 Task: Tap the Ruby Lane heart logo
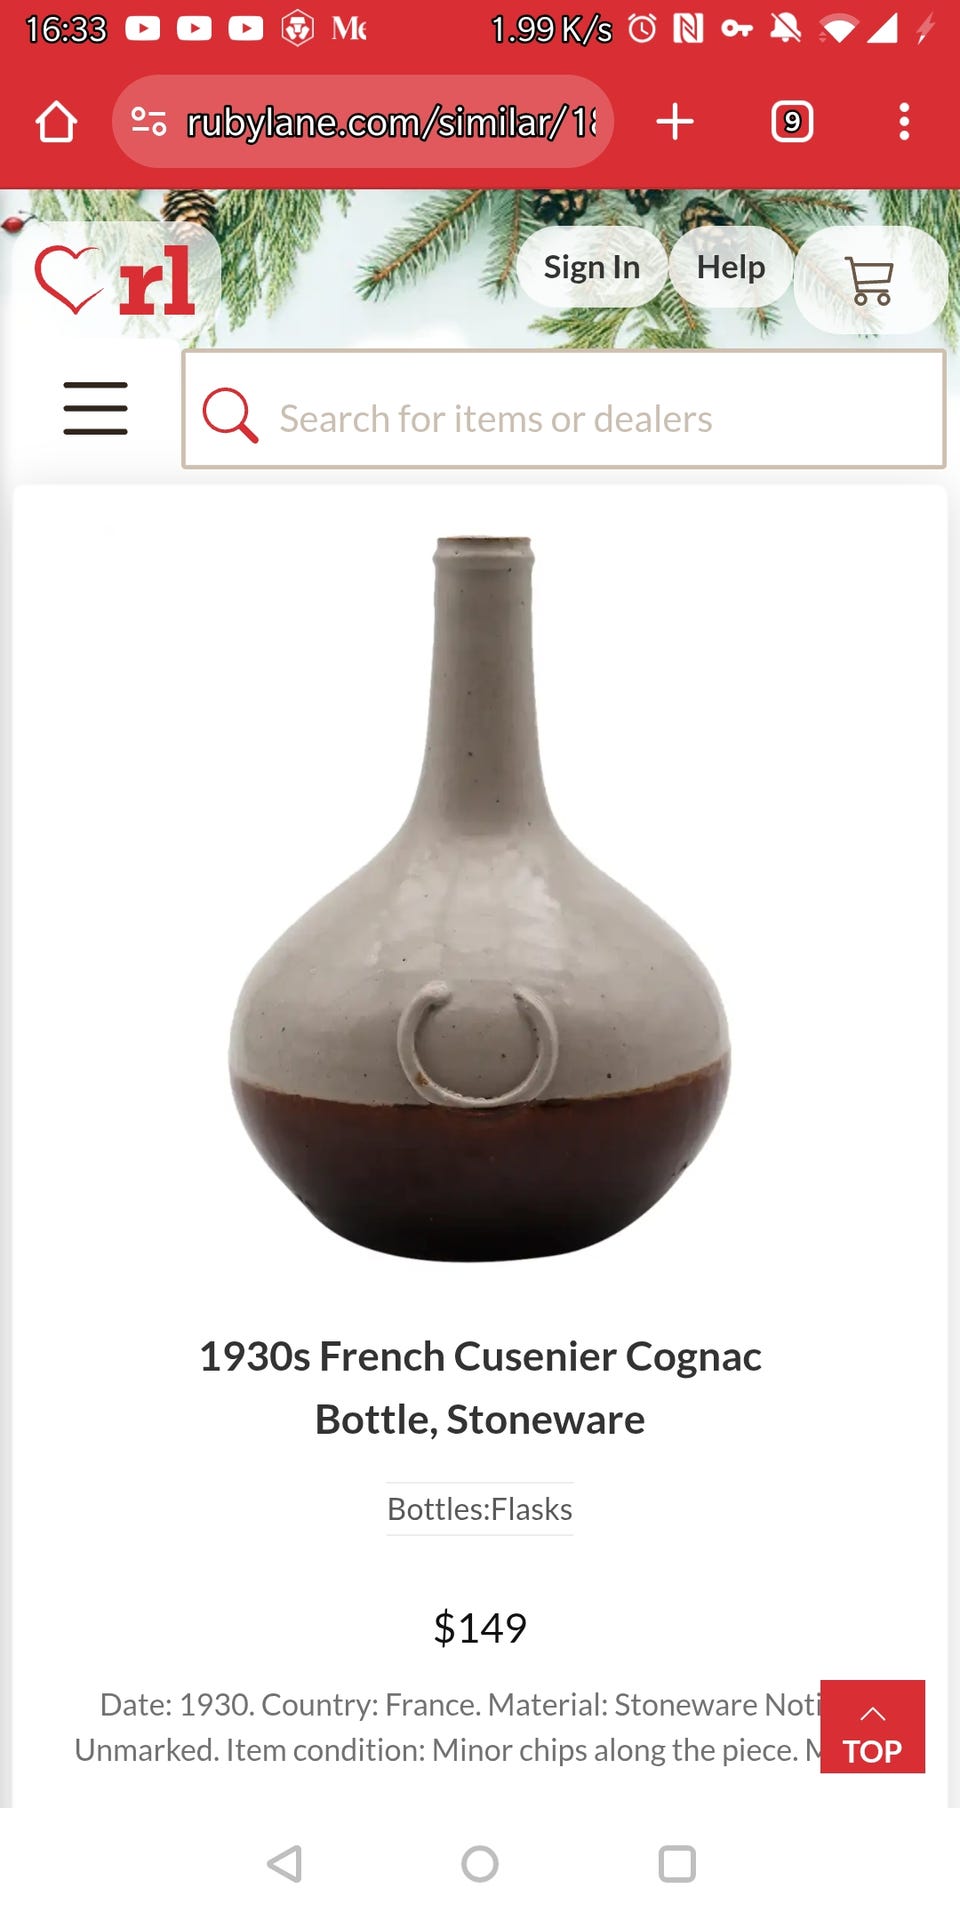coord(115,281)
